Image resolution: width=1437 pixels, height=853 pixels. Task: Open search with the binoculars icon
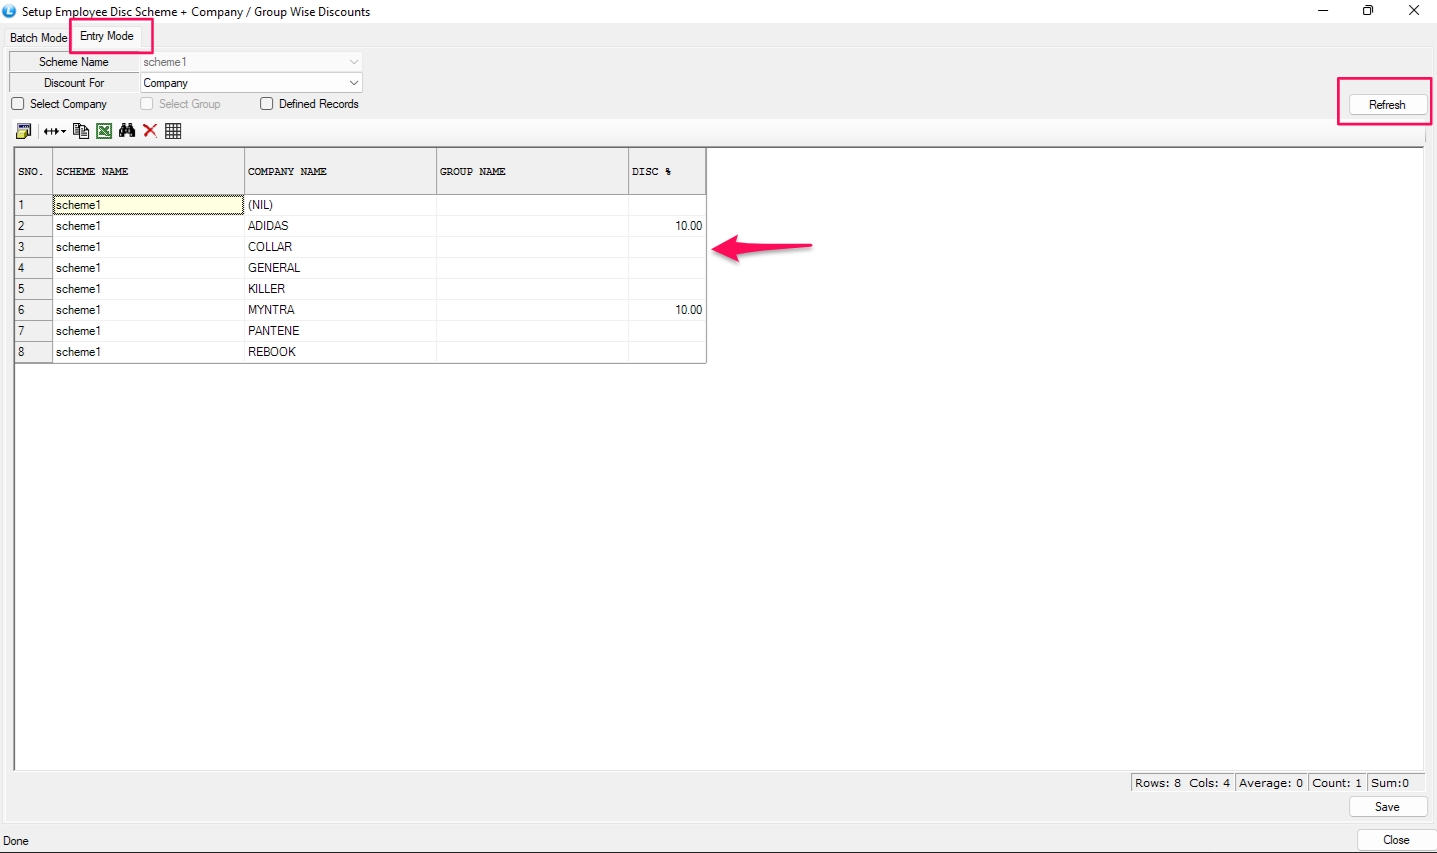pyautogui.click(x=127, y=131)
